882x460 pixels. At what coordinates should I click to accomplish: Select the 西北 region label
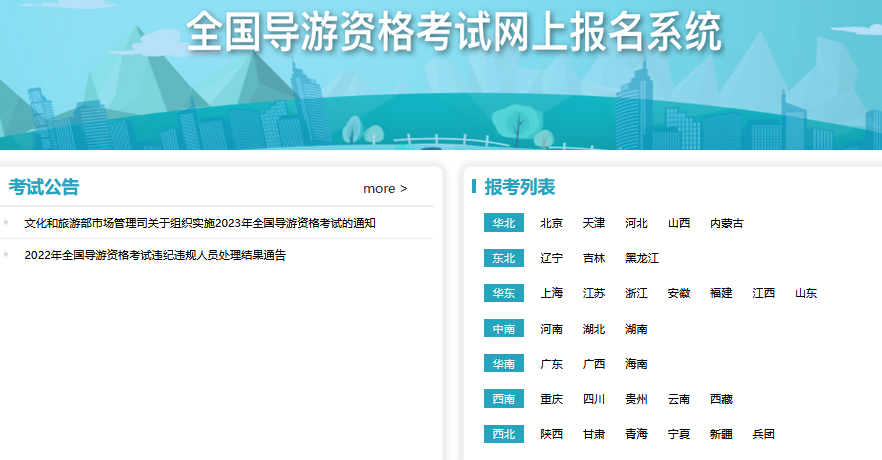point(503,434)
